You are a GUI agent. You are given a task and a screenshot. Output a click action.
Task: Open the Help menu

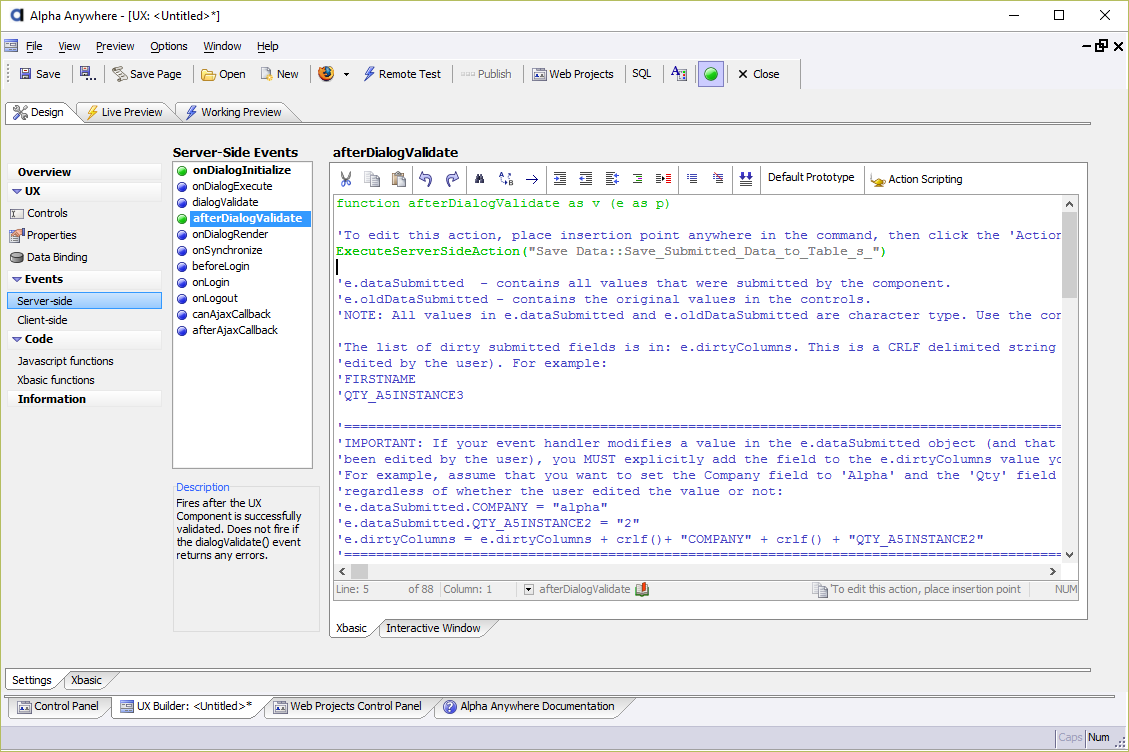[268, 46]
